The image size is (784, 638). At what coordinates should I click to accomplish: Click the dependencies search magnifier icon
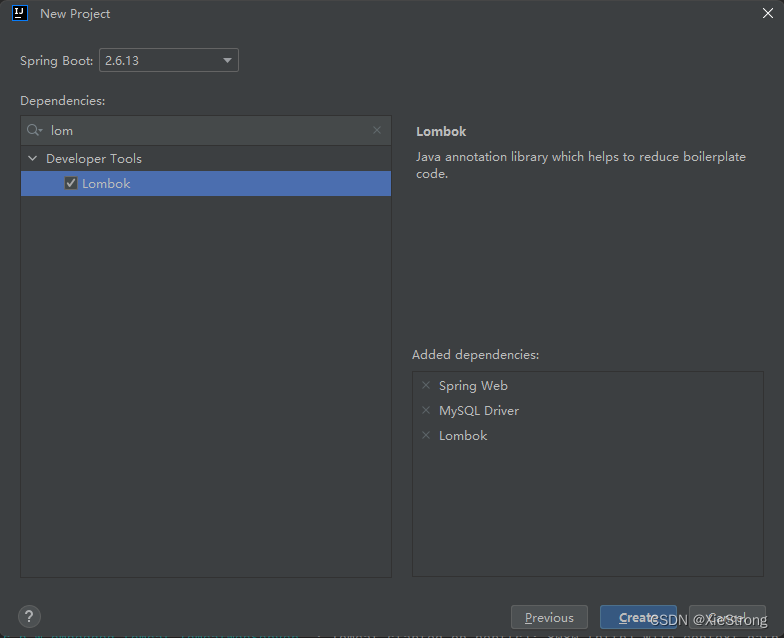click(x=34, y=130)
